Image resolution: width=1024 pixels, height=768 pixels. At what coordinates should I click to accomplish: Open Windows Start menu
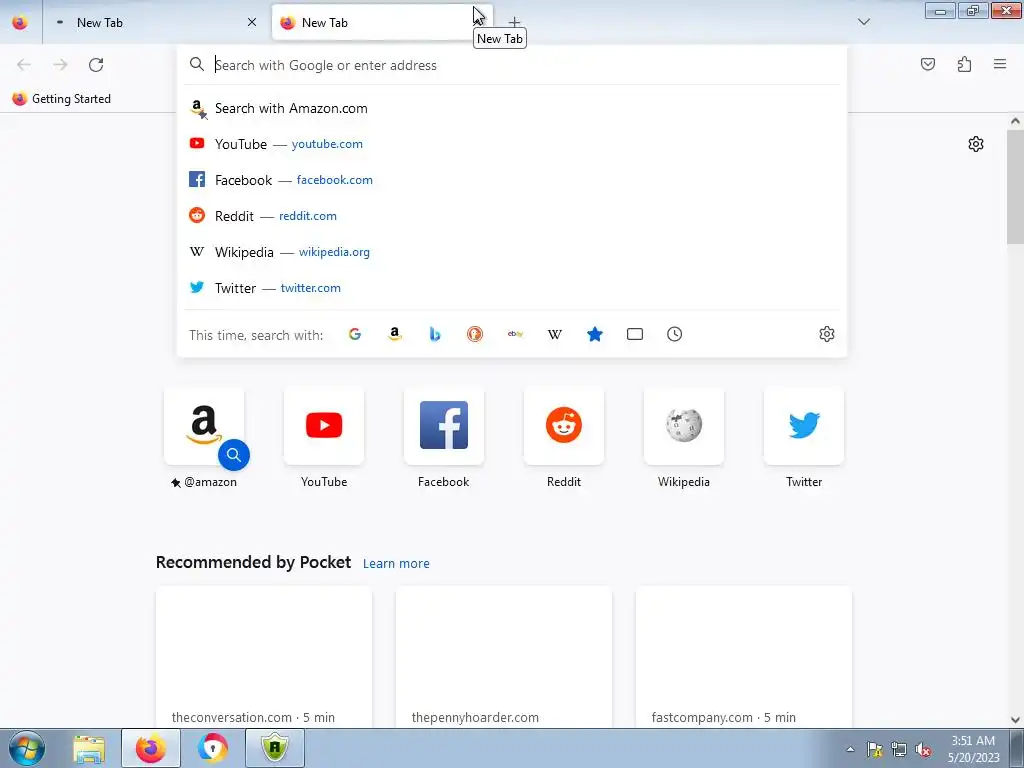(27, 748)
